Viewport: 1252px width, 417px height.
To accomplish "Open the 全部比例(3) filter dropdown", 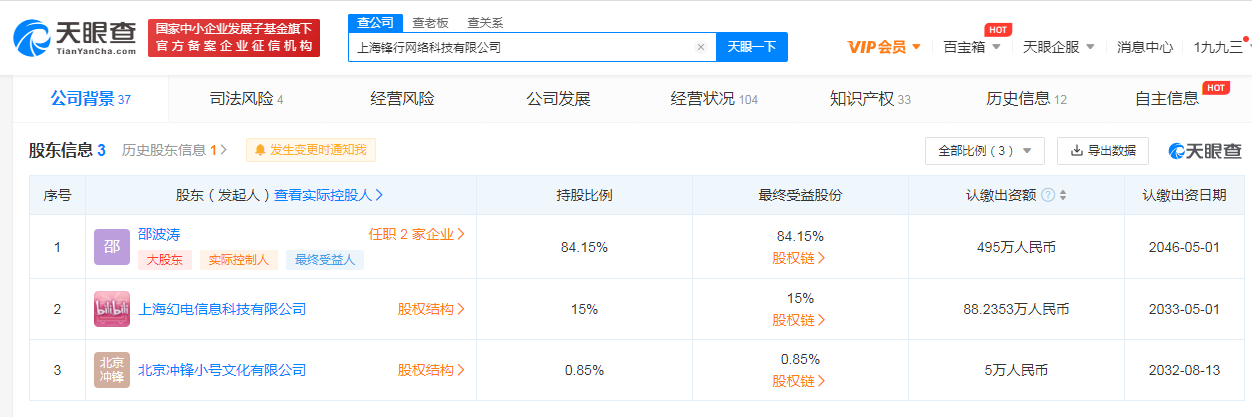I will click(985, 150).
